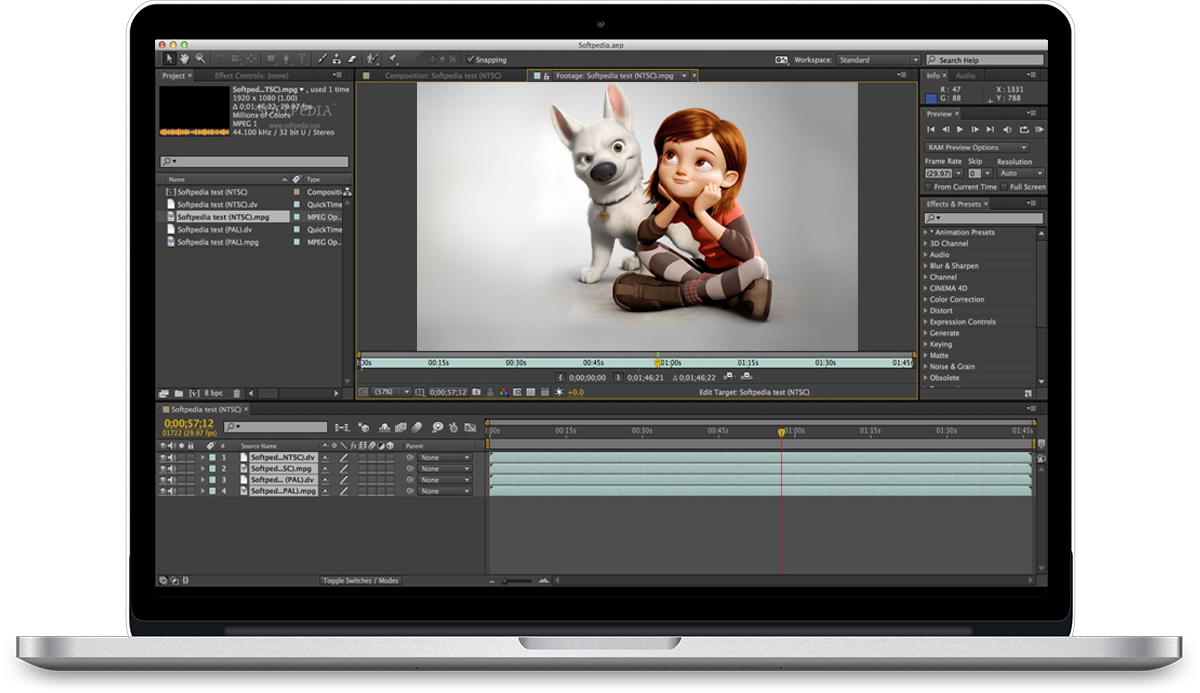The image size is (1200, 693).
Task: Click the Play button in Preview panel
Action: (960, 129)
